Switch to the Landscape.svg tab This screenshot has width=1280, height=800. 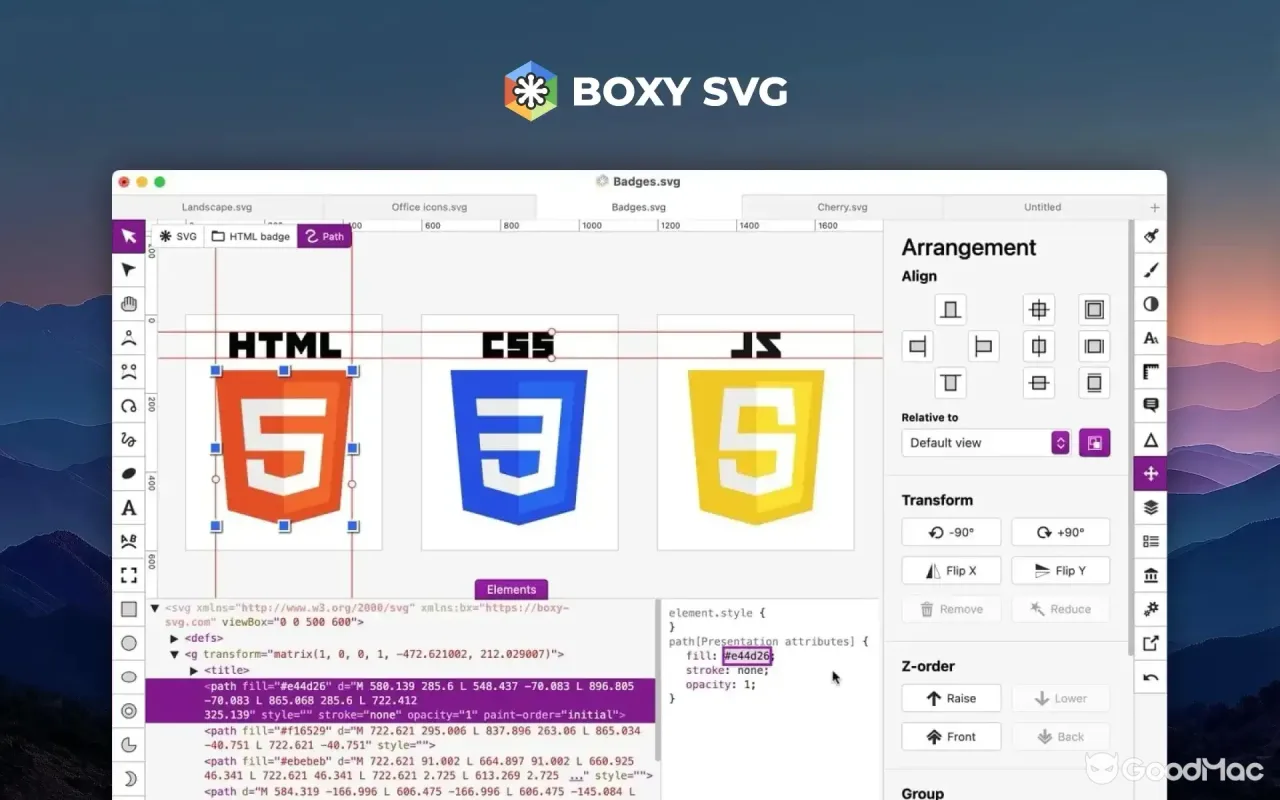[x=217, y=207]
